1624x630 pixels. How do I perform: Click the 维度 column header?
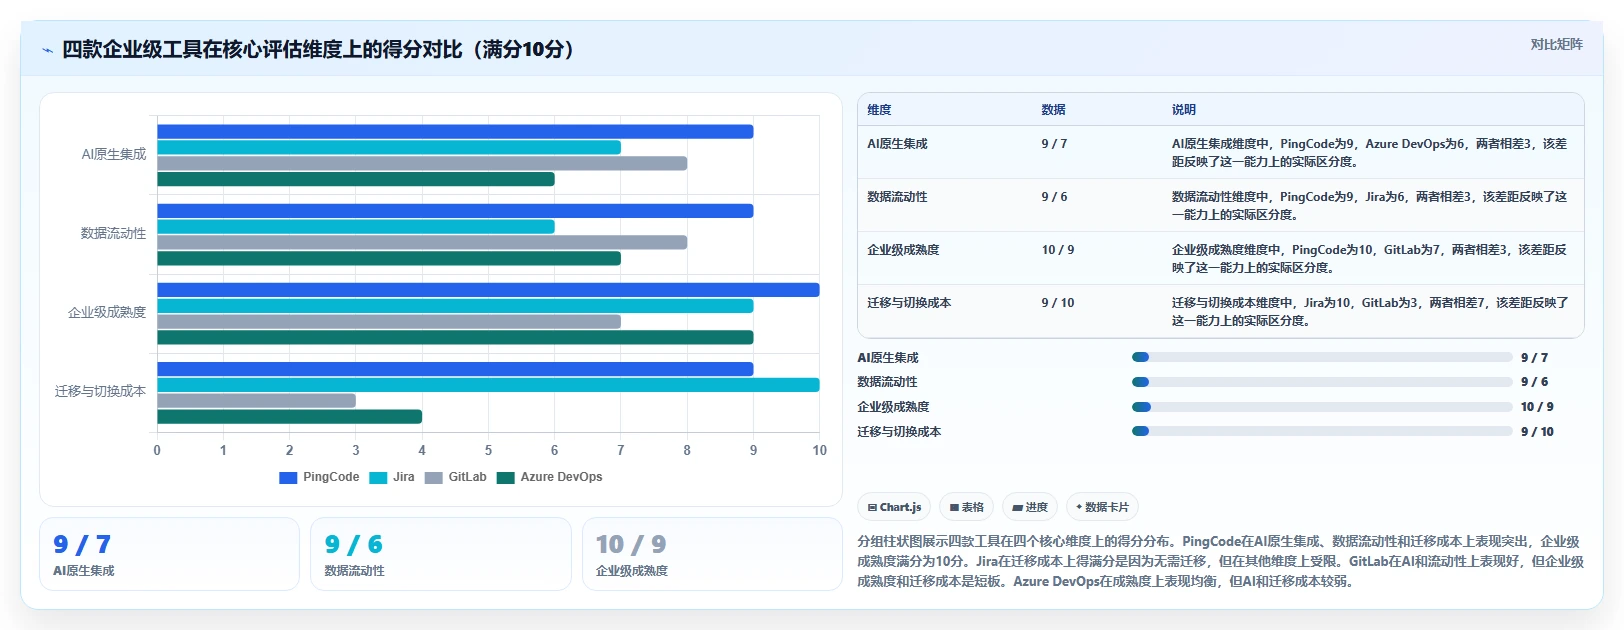tap(879, 110)
